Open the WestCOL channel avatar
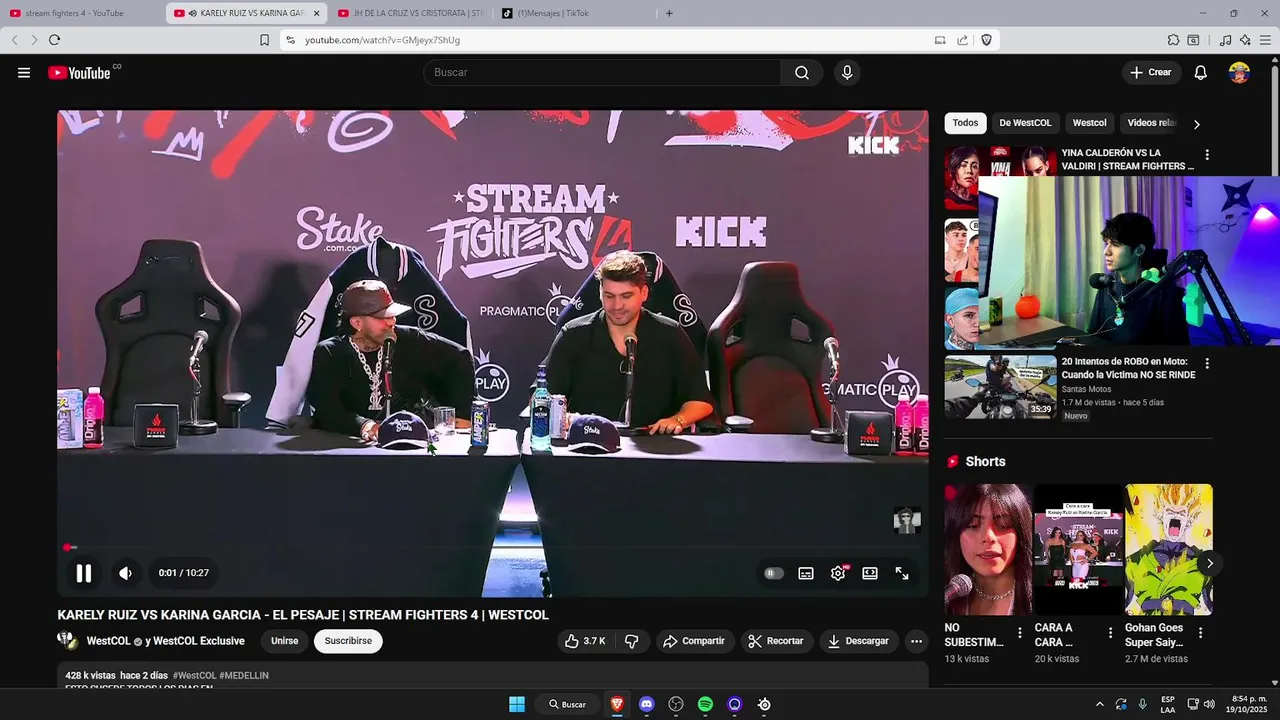The width and height of the screenshot is (1280, 720). 67,641
